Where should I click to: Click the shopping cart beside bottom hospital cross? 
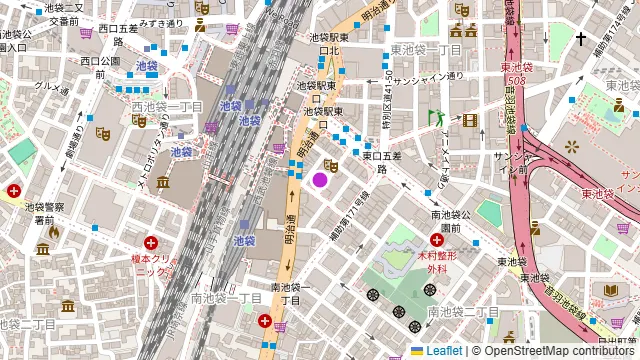coord(280,327)
